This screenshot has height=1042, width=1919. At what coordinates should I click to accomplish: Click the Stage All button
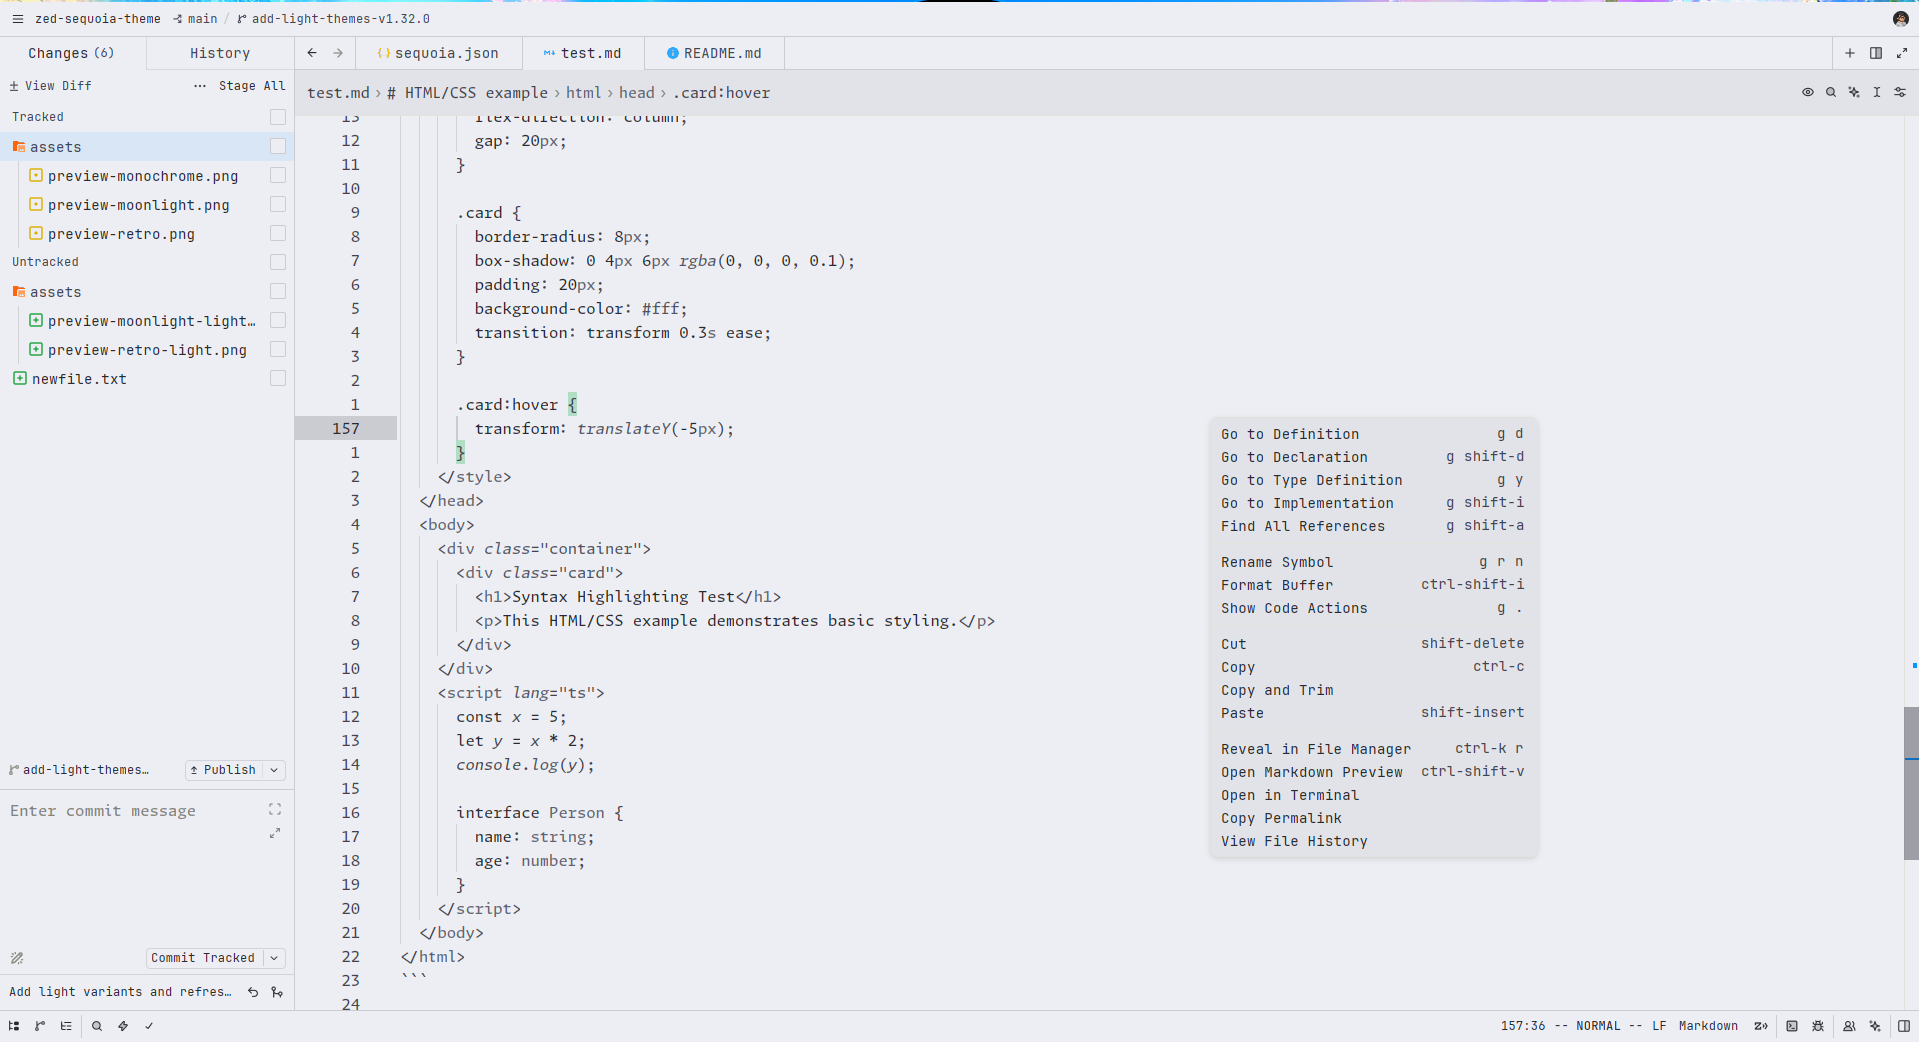click(x=252, y=86)
